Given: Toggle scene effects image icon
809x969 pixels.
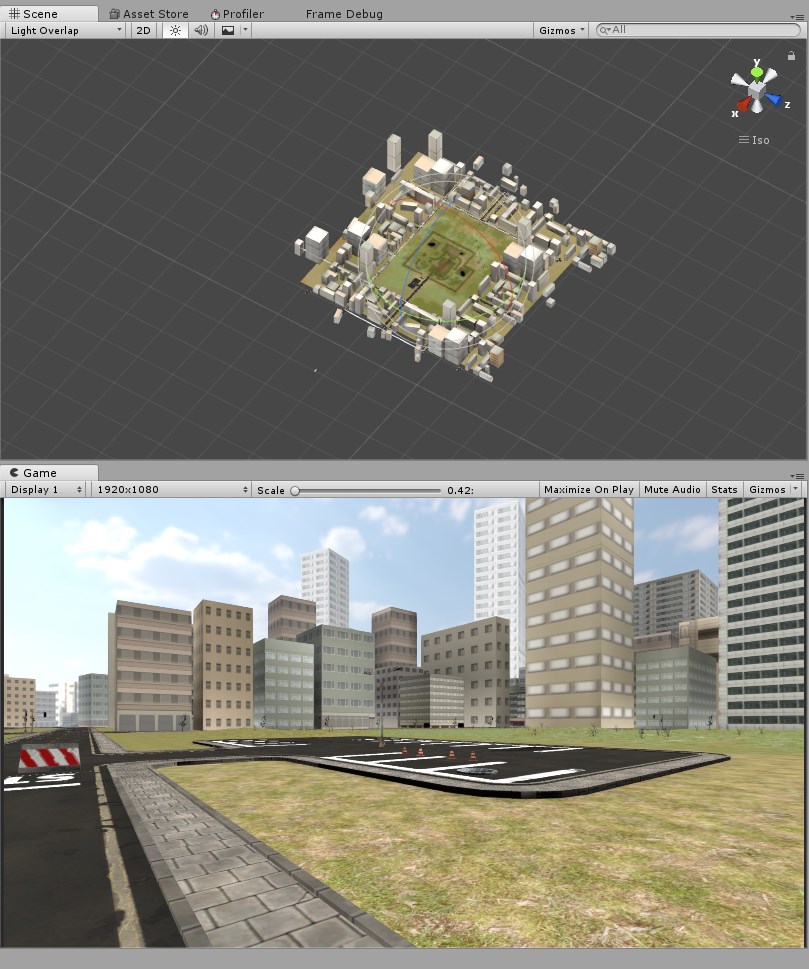Looking at the screenshot, I should click(227, 30).
